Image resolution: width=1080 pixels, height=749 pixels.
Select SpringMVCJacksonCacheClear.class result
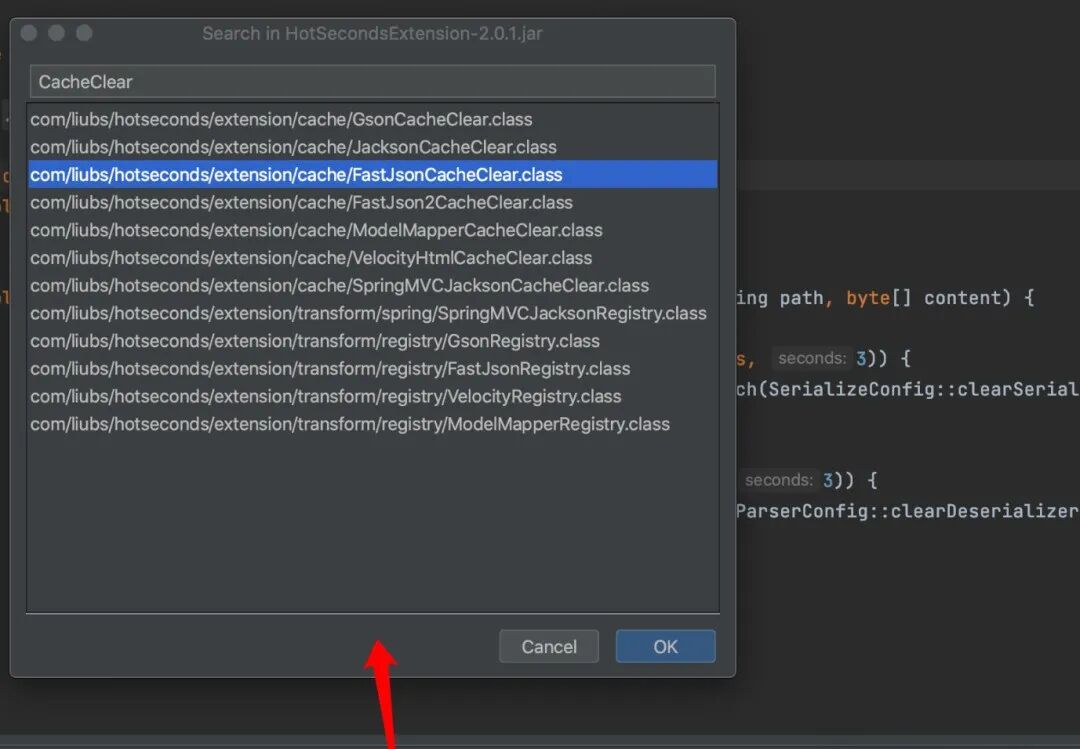373,285
